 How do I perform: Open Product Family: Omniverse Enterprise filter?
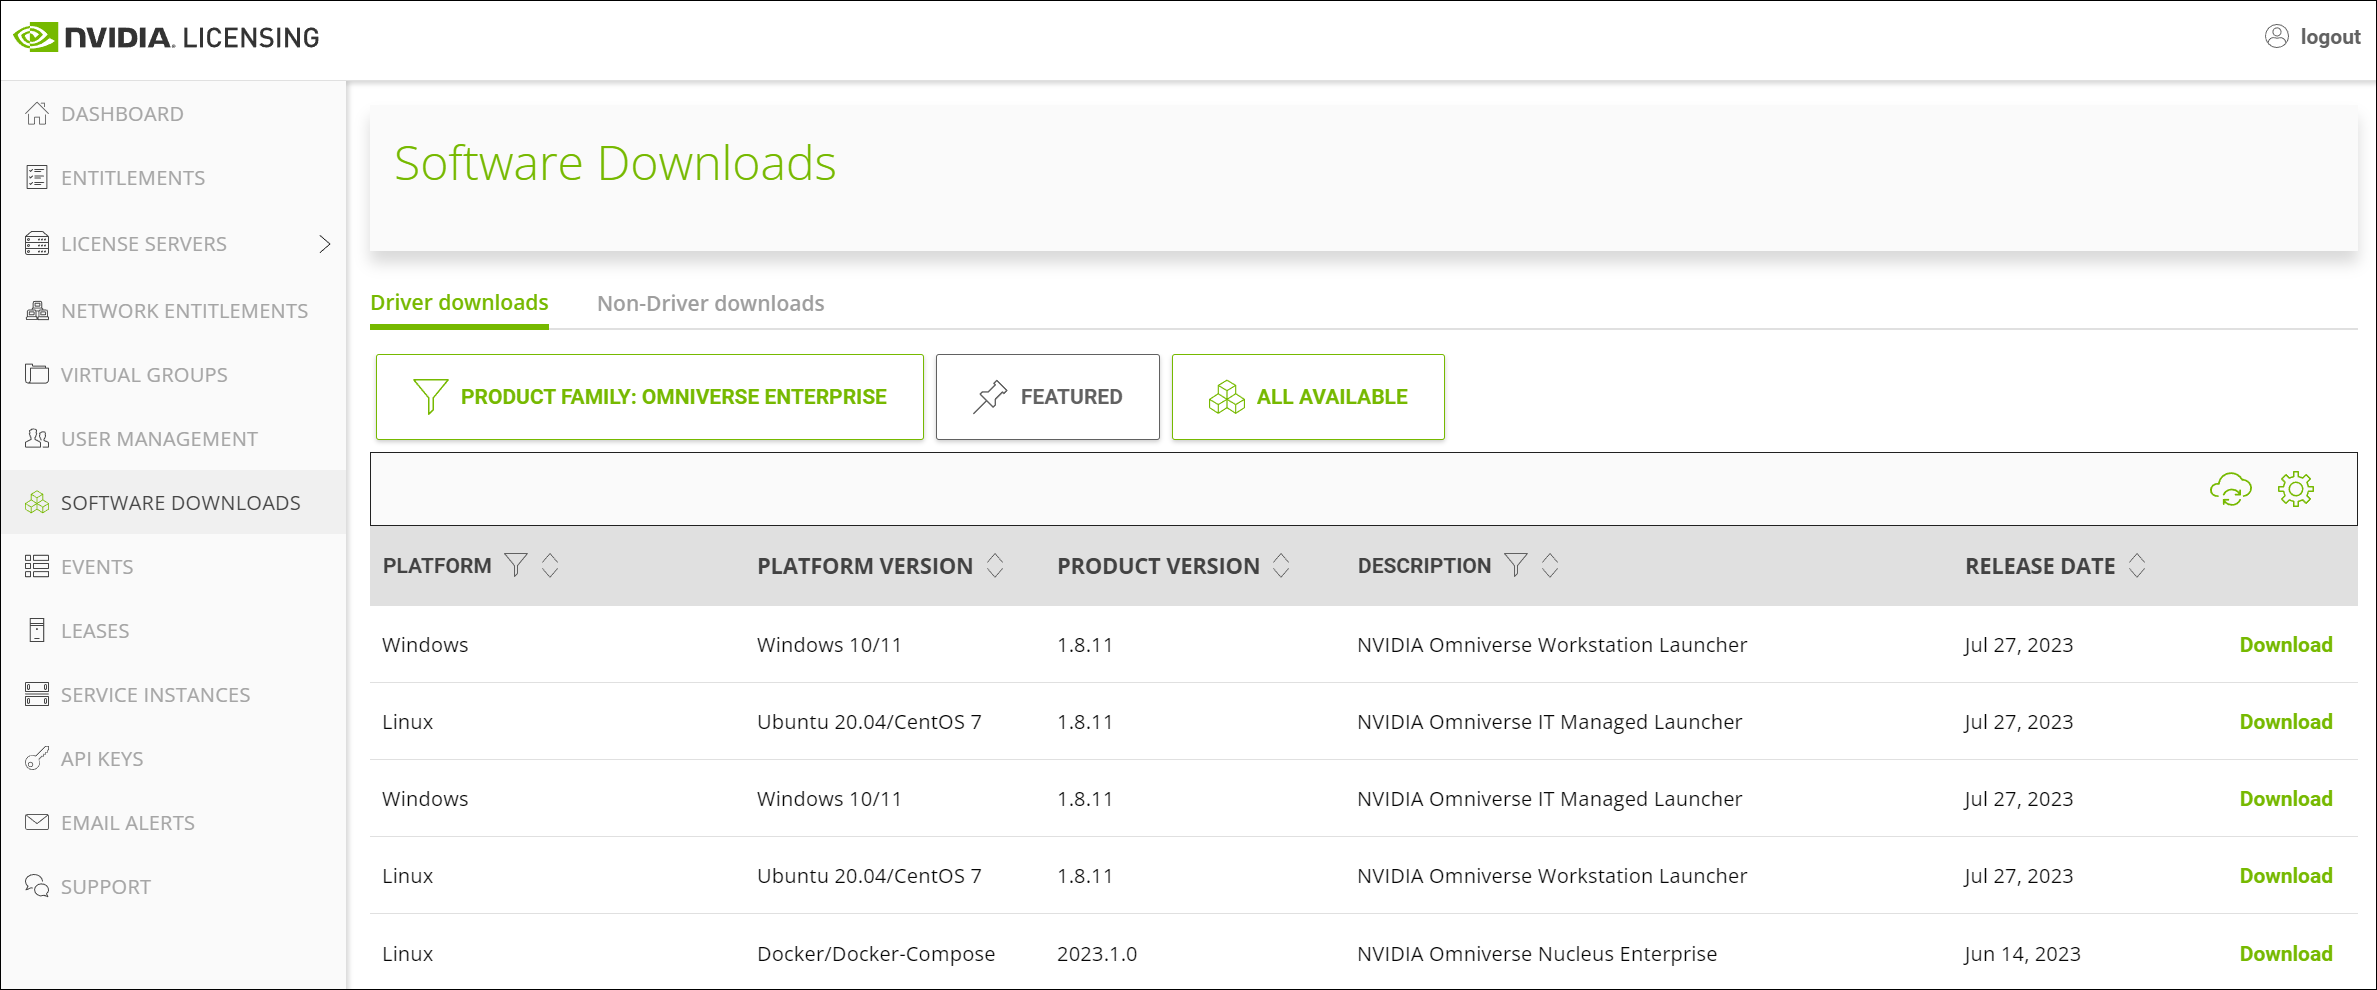coord(649,396)
